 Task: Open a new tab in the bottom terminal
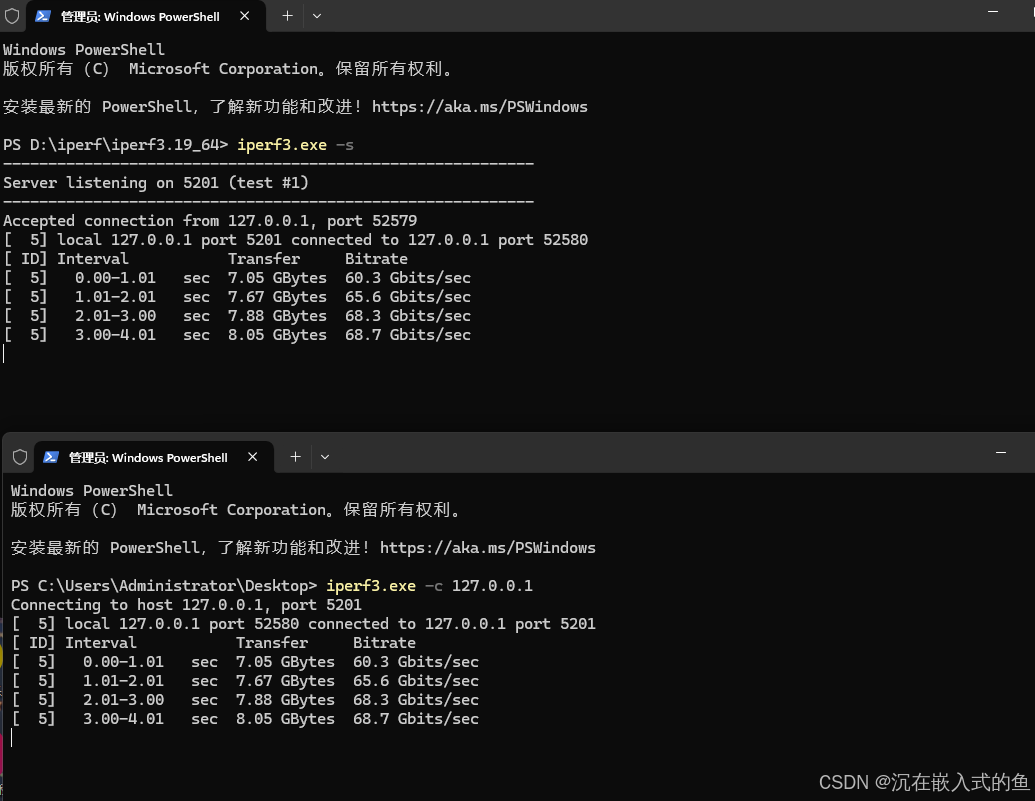pyautogui.click(x=295, y=456)
